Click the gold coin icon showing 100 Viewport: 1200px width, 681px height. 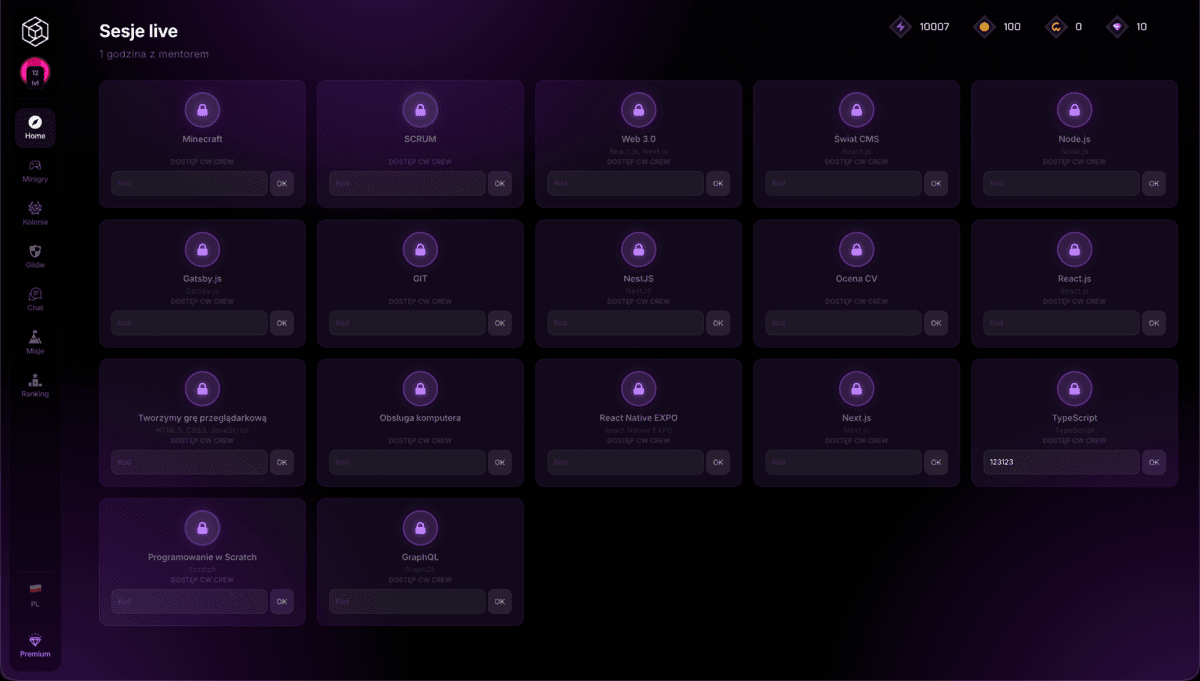[x=984, y=27]
